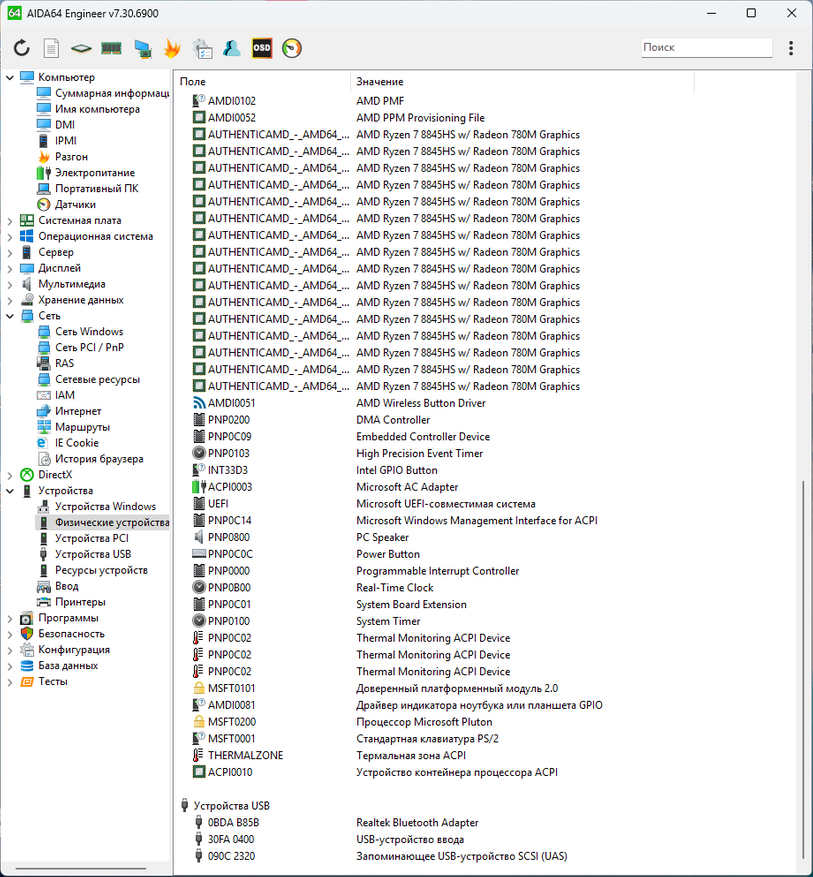
Task: Expand the Безопасность tree node
Action: [x=10, y=634]
